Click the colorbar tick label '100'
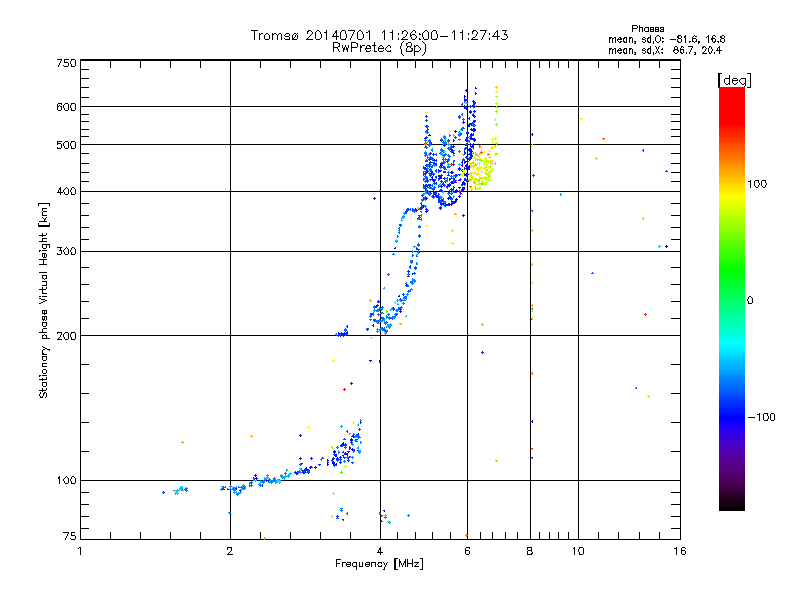The height and width of the screenshot is (600, 800). (757, 184)
